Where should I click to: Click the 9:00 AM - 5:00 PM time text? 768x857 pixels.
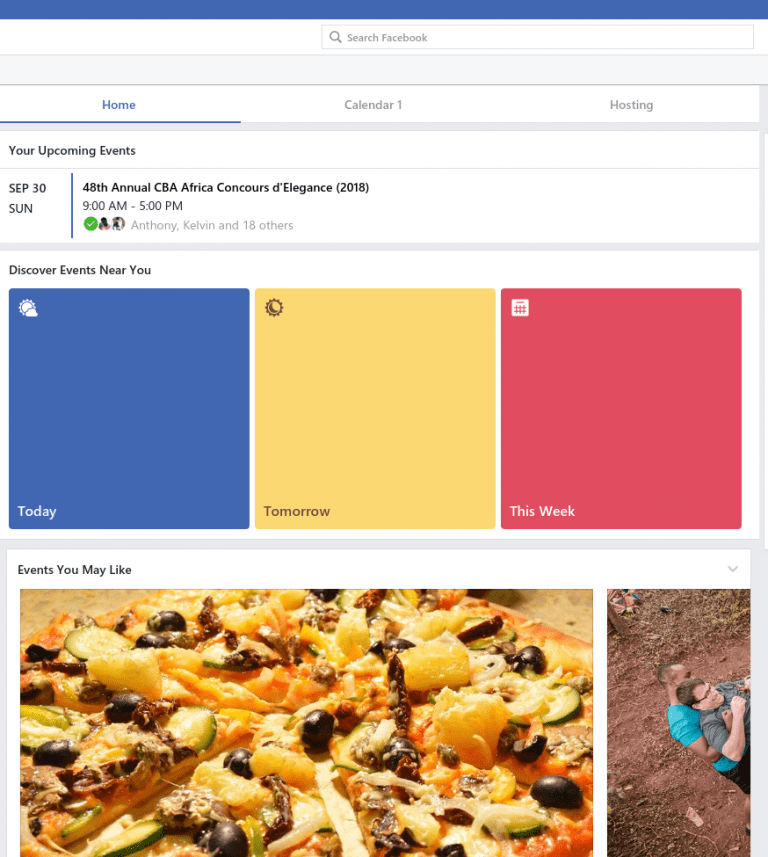coord(133,206)
